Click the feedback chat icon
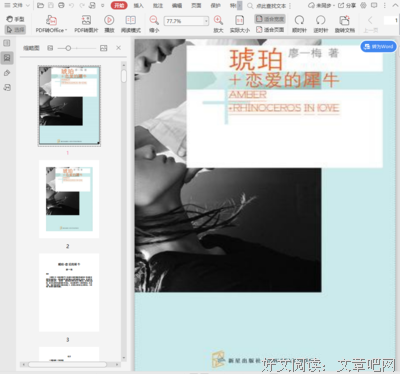 [374, 5]
